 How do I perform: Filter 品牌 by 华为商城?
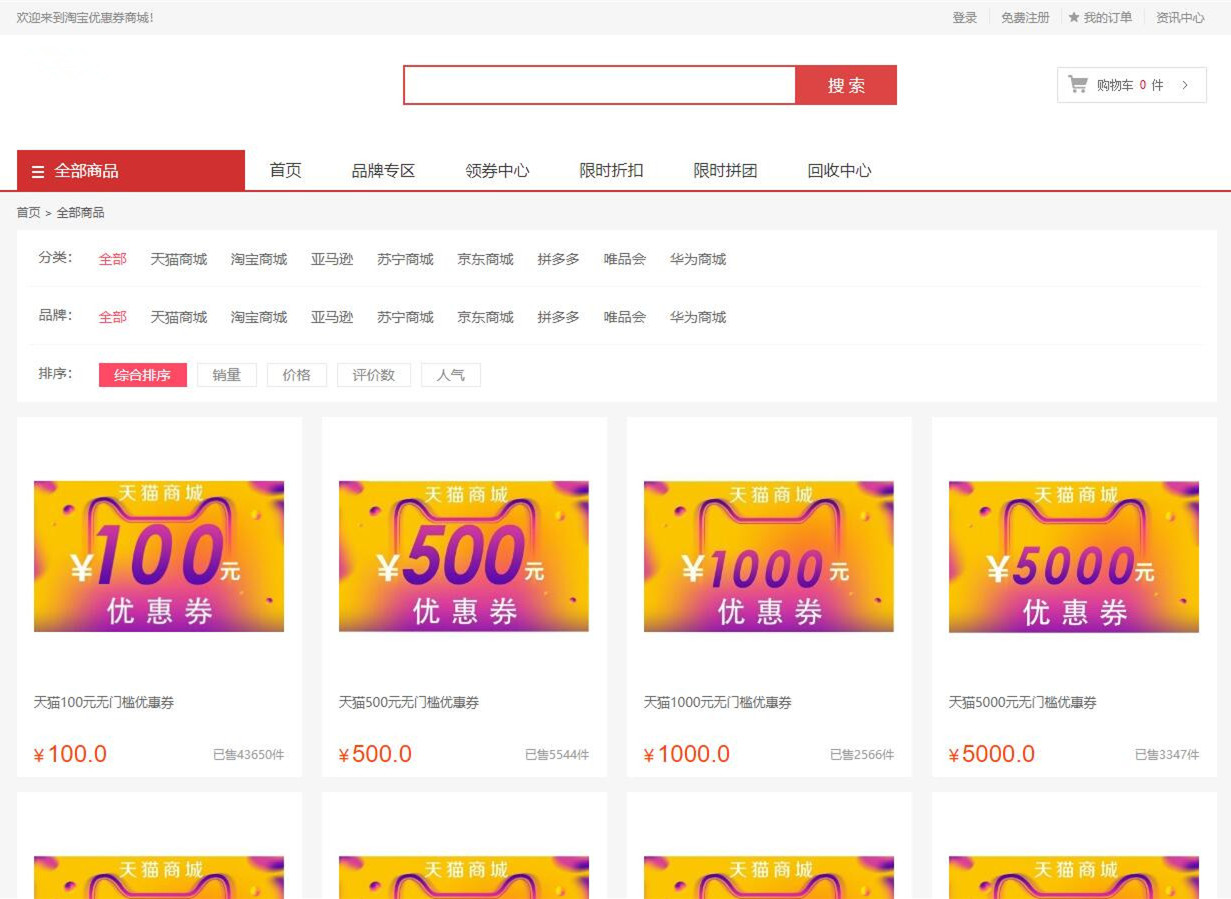point(698,317)
